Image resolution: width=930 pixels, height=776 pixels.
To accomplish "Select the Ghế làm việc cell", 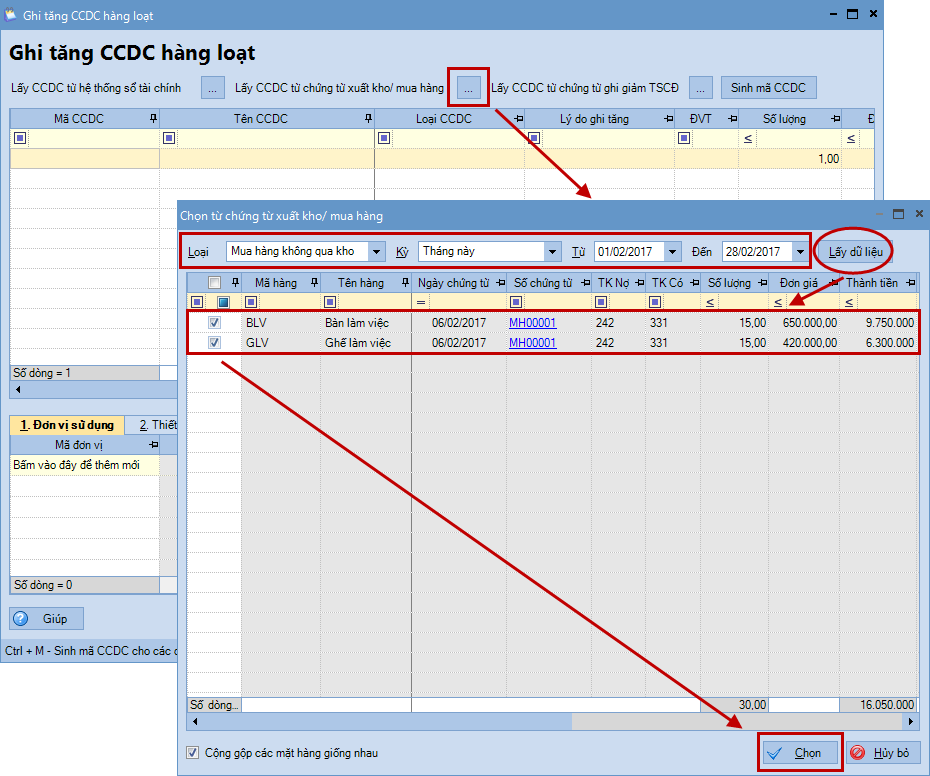I will 366,343.
